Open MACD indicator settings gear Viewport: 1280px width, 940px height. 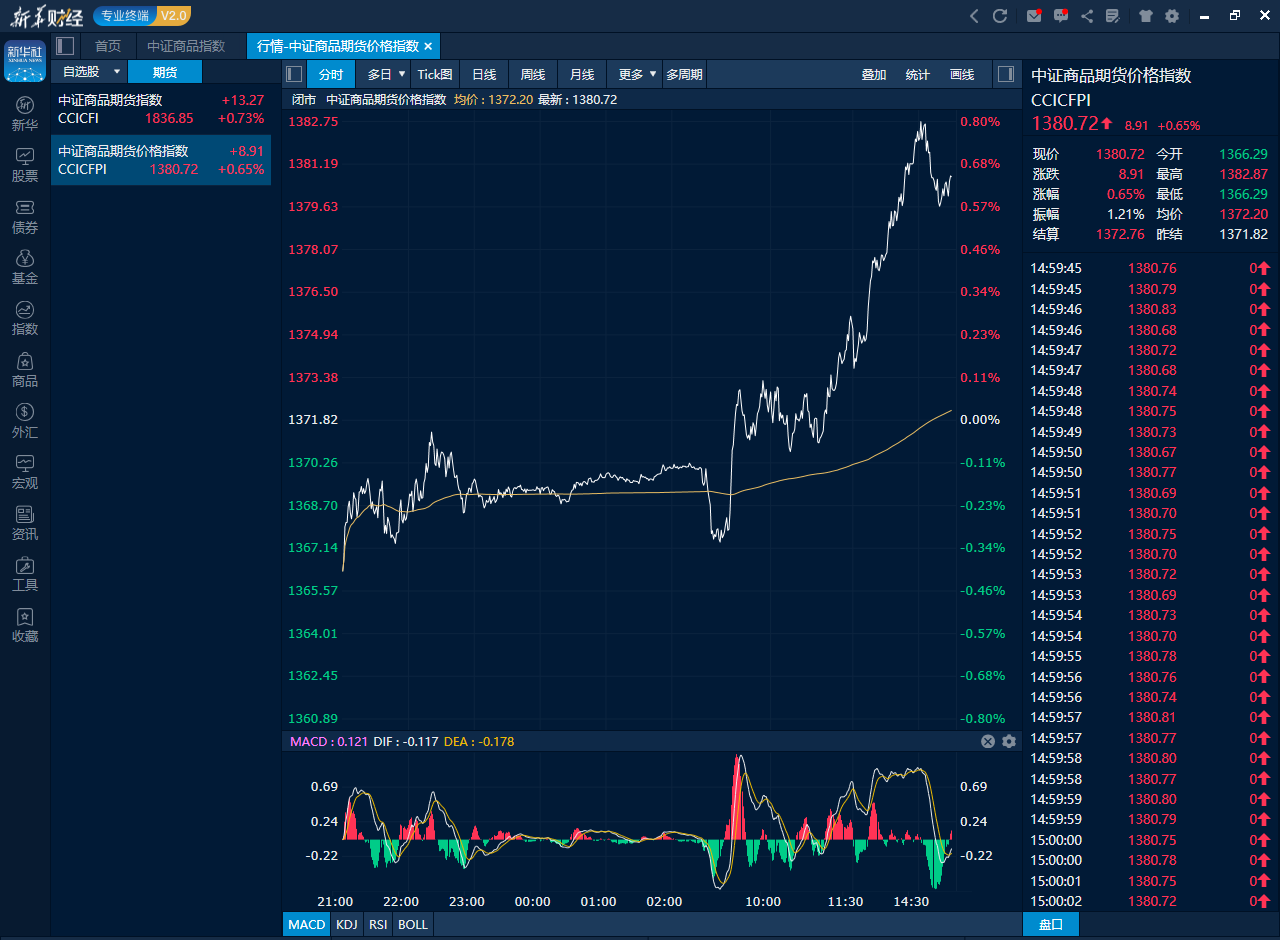point(1009,741)
